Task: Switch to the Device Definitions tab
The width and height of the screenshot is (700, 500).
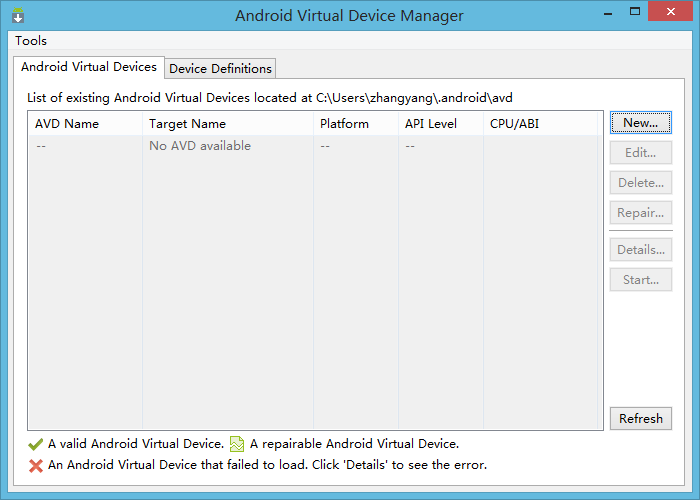Action: pyautogui.click(x=220, y=68)
